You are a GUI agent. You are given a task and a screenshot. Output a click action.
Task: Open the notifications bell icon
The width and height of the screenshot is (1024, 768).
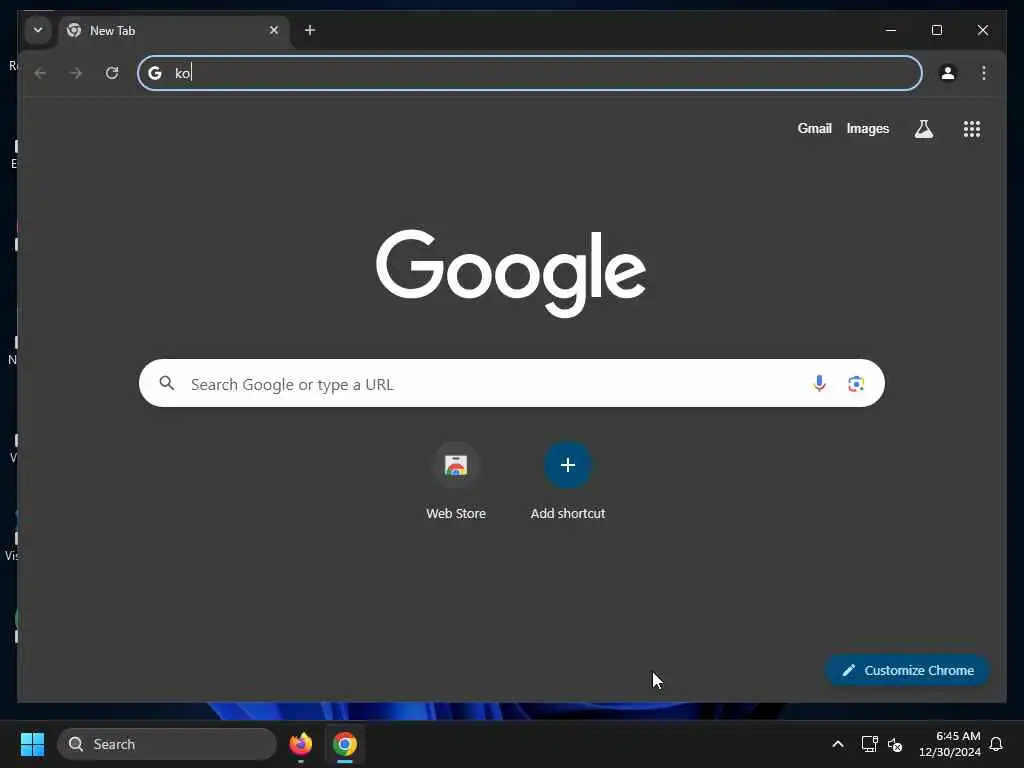point(996,744)
